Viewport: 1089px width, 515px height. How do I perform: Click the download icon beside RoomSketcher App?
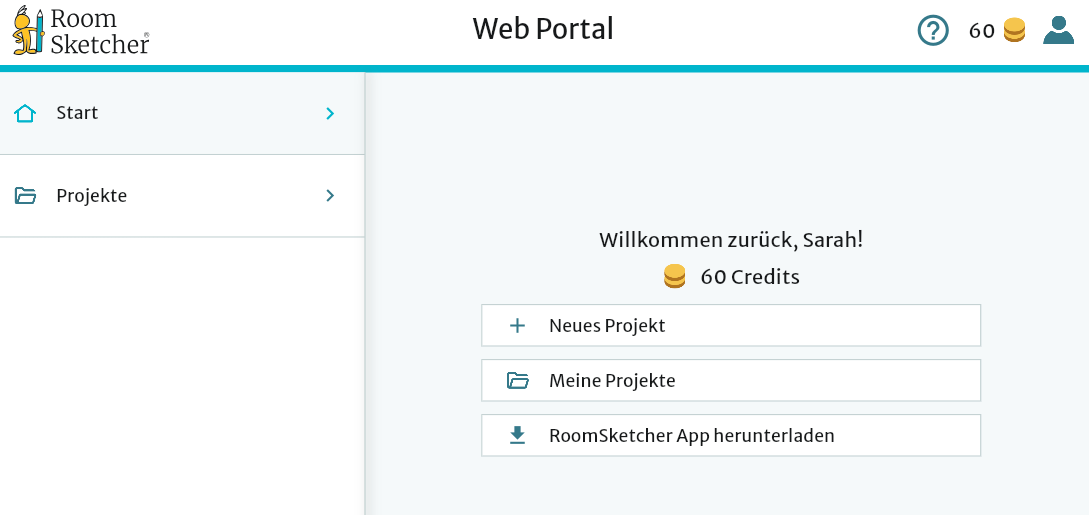pos(517,435)
